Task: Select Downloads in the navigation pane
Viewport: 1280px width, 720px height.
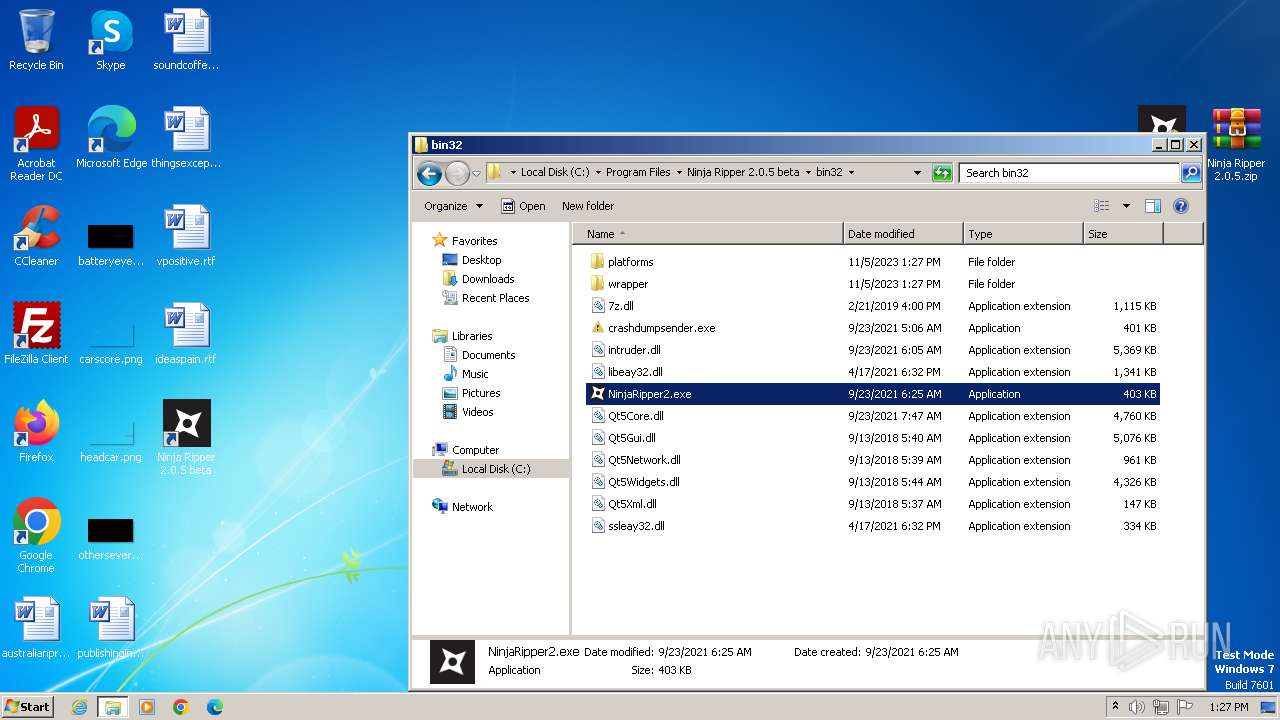Action: coord(488,279)
